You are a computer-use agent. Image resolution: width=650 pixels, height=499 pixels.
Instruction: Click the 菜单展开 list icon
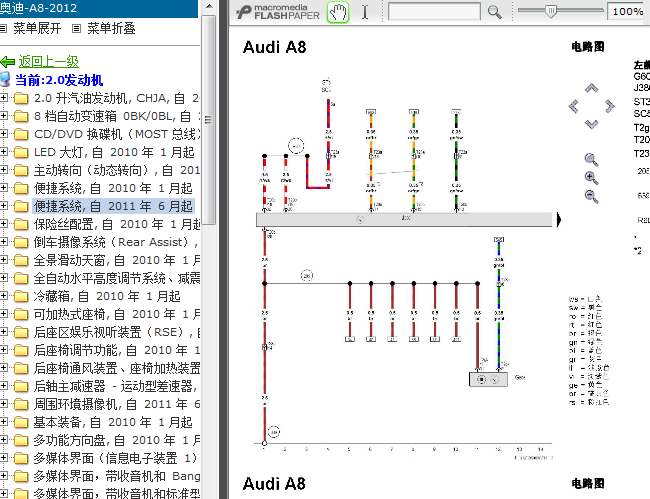3,29
